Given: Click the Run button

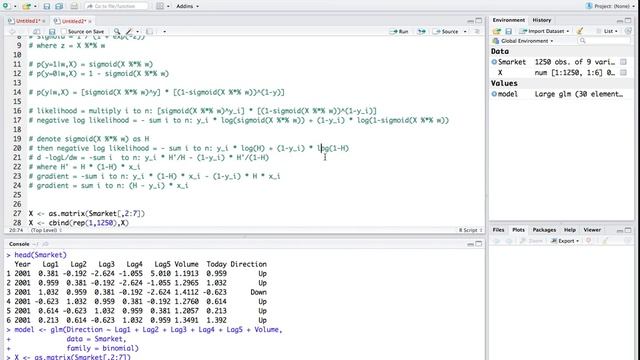Looking at the screenshot, I should [400, 31].
